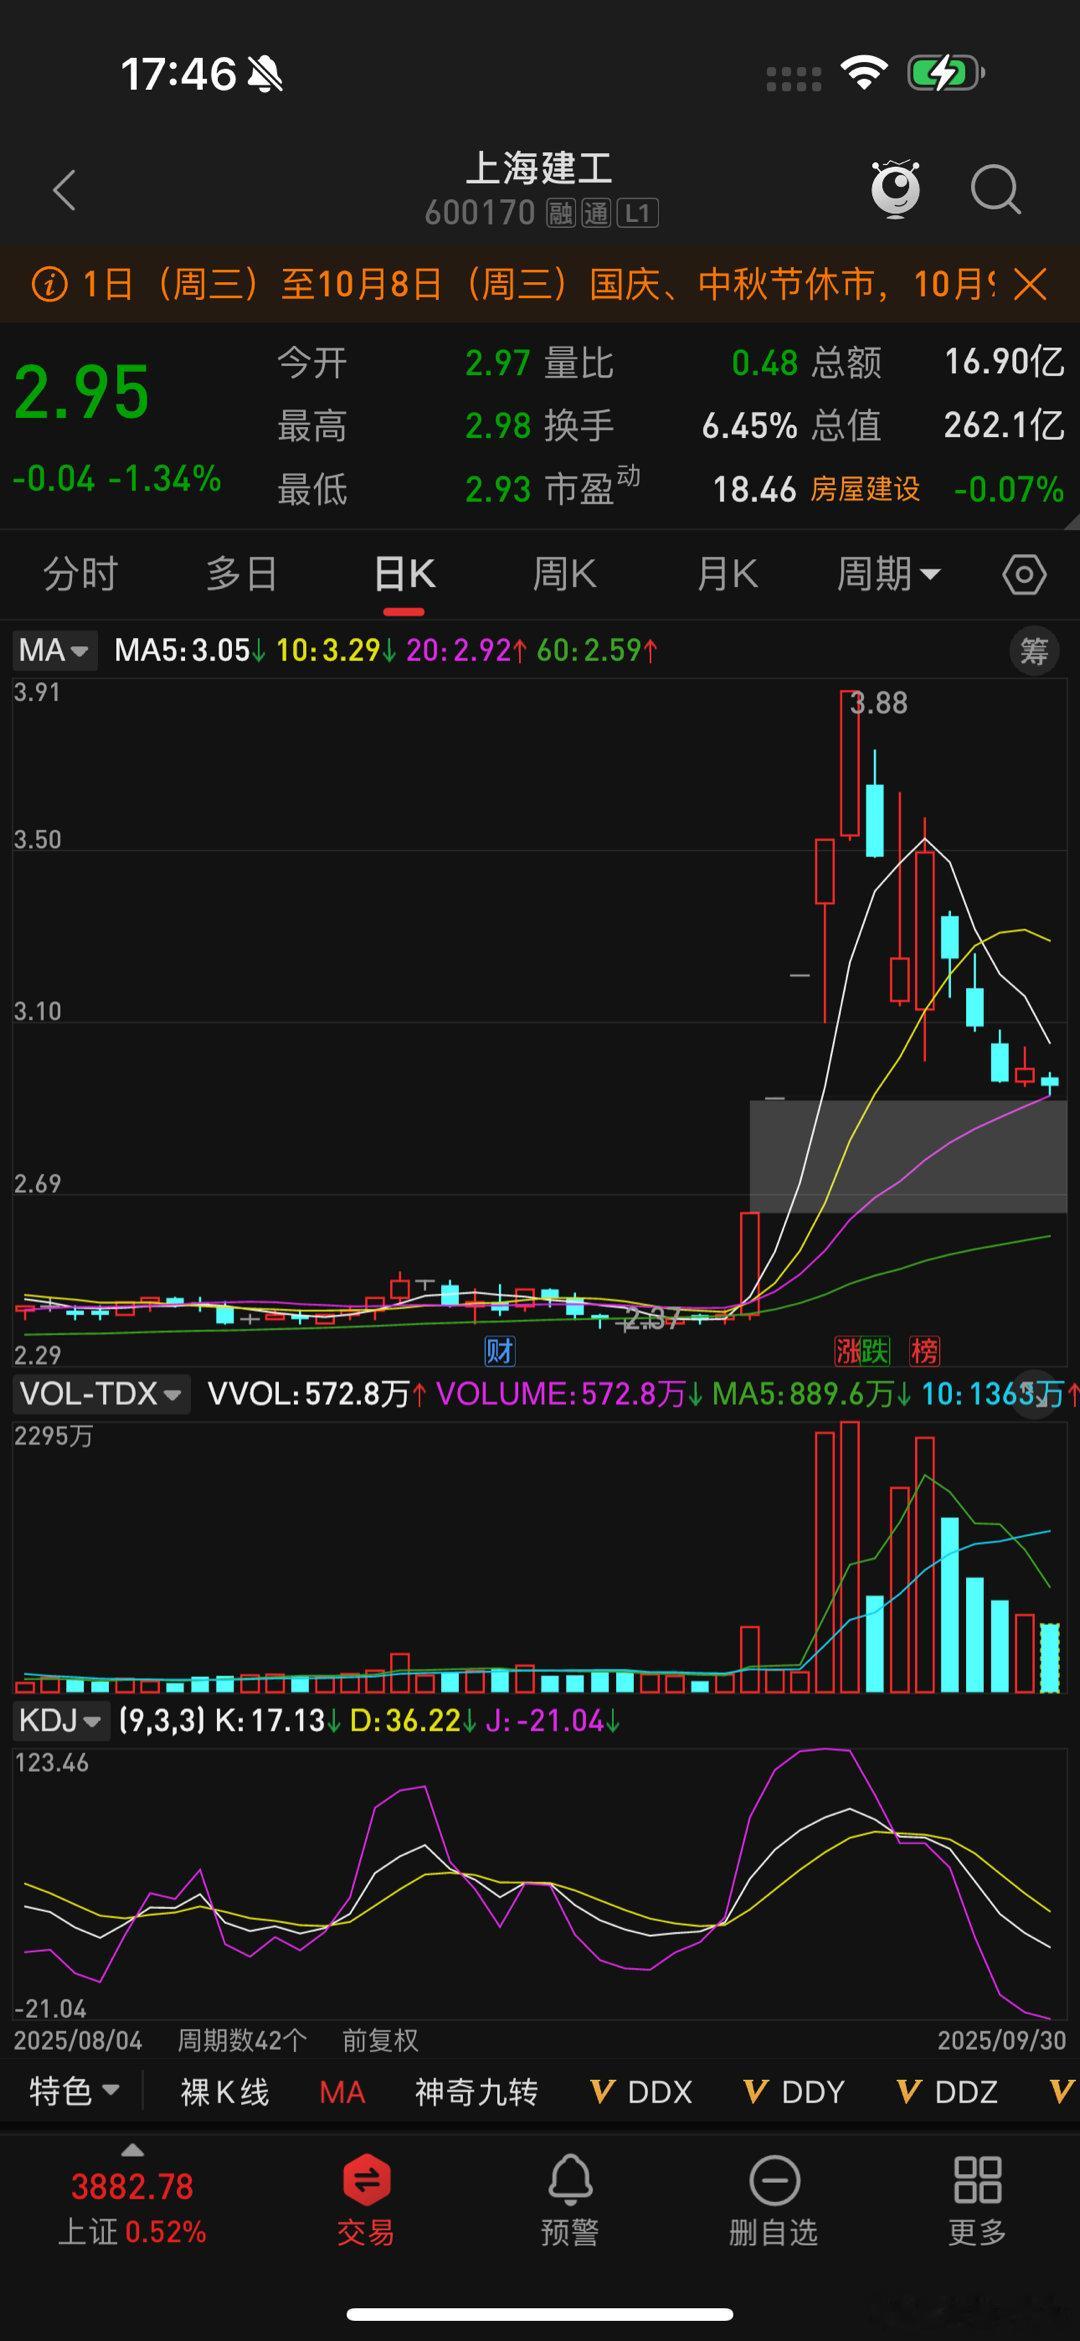This screenshot has width=1080, height=2341.
Task: Open the KDJ indicator dropdown
Action: (x=60, y=1721)
